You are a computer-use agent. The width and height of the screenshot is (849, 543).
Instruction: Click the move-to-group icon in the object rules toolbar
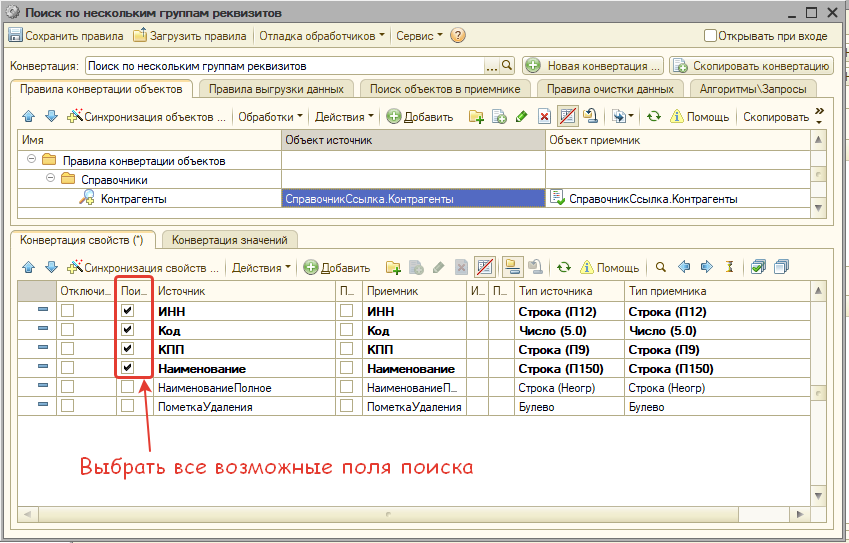click(590, 116)
